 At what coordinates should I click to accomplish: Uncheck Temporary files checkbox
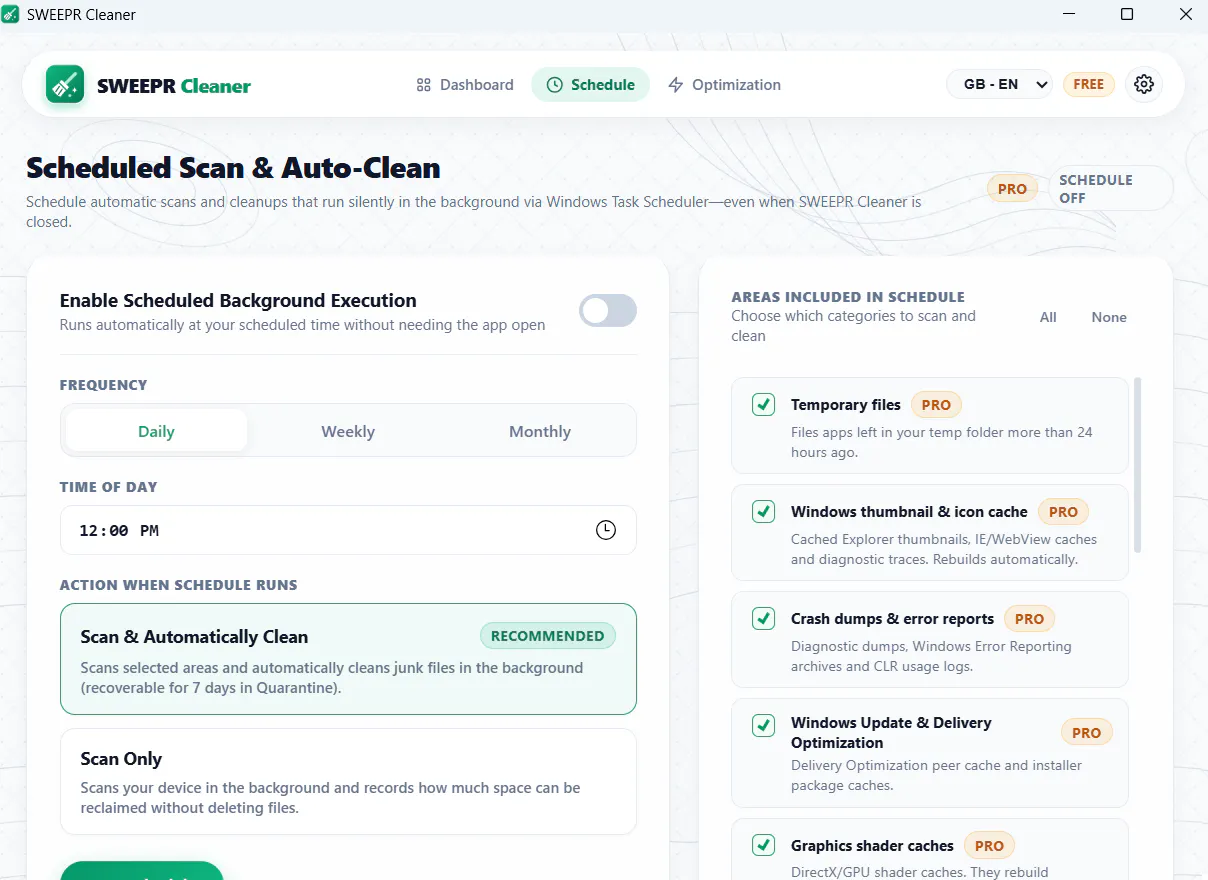pos(763,405)
